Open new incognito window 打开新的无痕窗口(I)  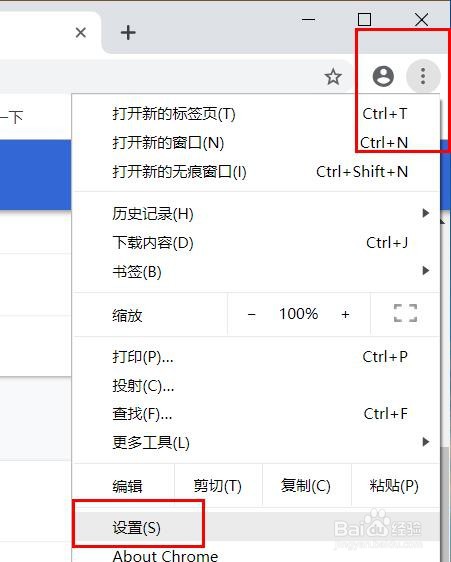tap(256, 172)
